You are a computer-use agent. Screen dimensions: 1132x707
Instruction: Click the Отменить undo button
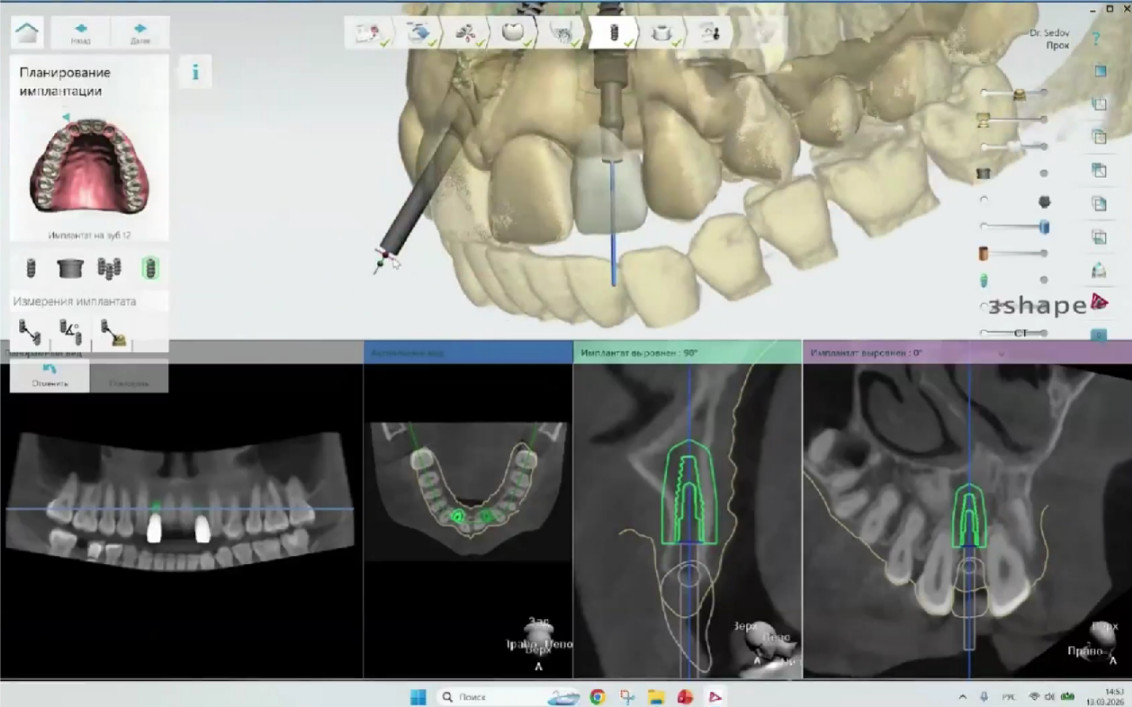50,376
